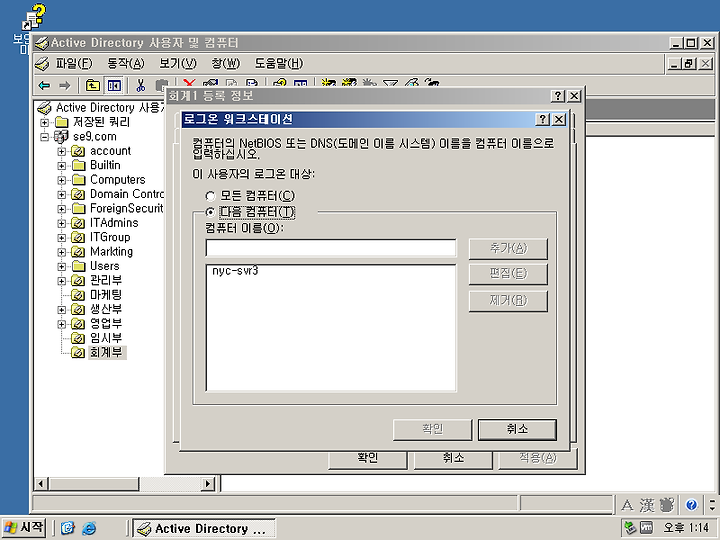The width and height of the screenshot is (720, 540).
Task: Click the ForeignSecurity folder icon
Action: coord(79,208)
